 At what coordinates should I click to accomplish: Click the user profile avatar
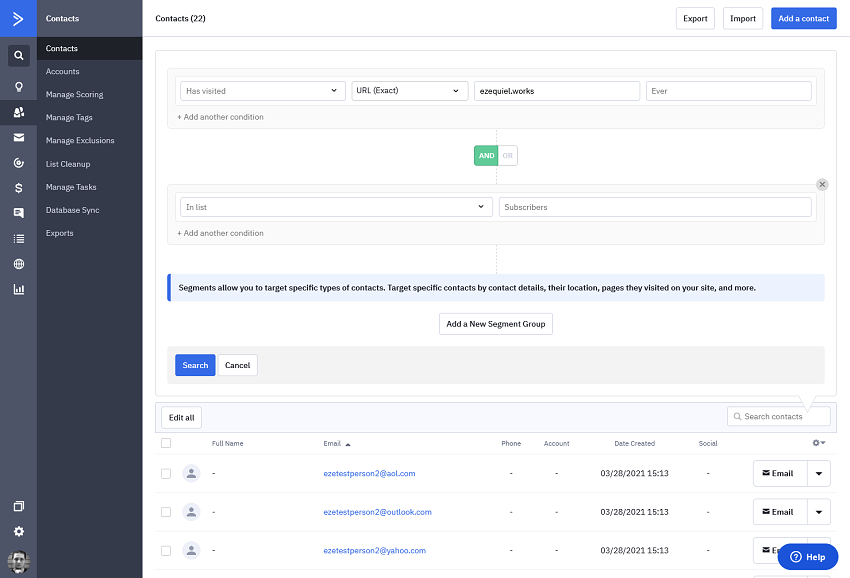(x=18, y=562)
